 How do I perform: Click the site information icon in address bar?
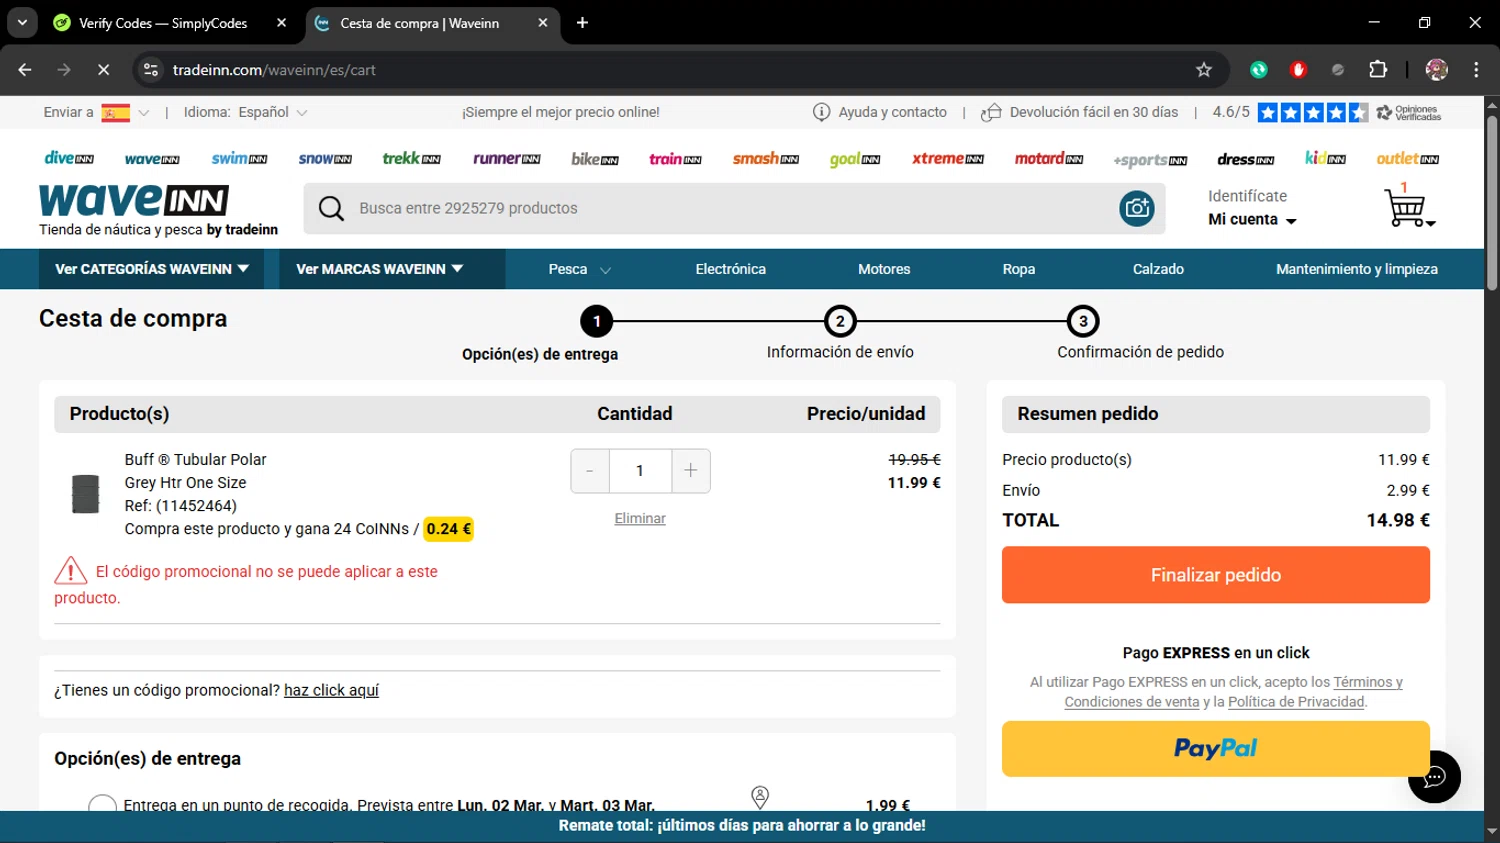click(x=151, y=70)
